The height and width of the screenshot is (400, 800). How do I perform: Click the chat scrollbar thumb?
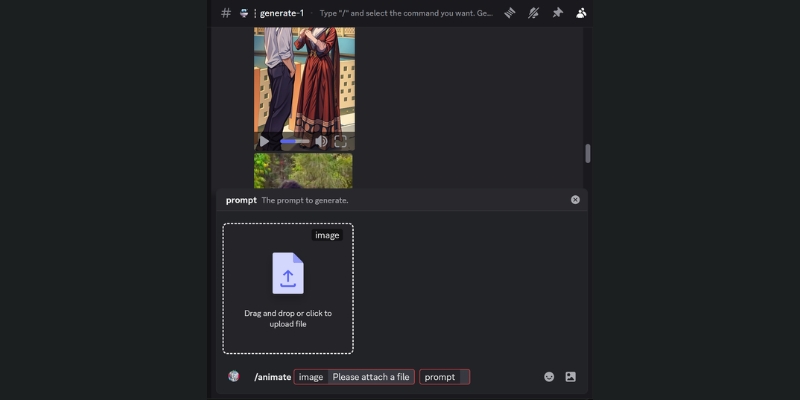click(x=588, y=154)
